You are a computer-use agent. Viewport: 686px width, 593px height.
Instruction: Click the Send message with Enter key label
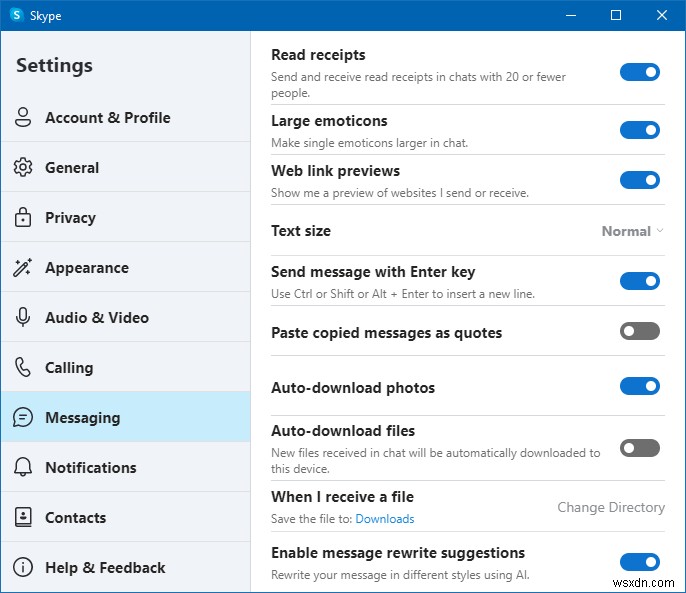(373, 272)
